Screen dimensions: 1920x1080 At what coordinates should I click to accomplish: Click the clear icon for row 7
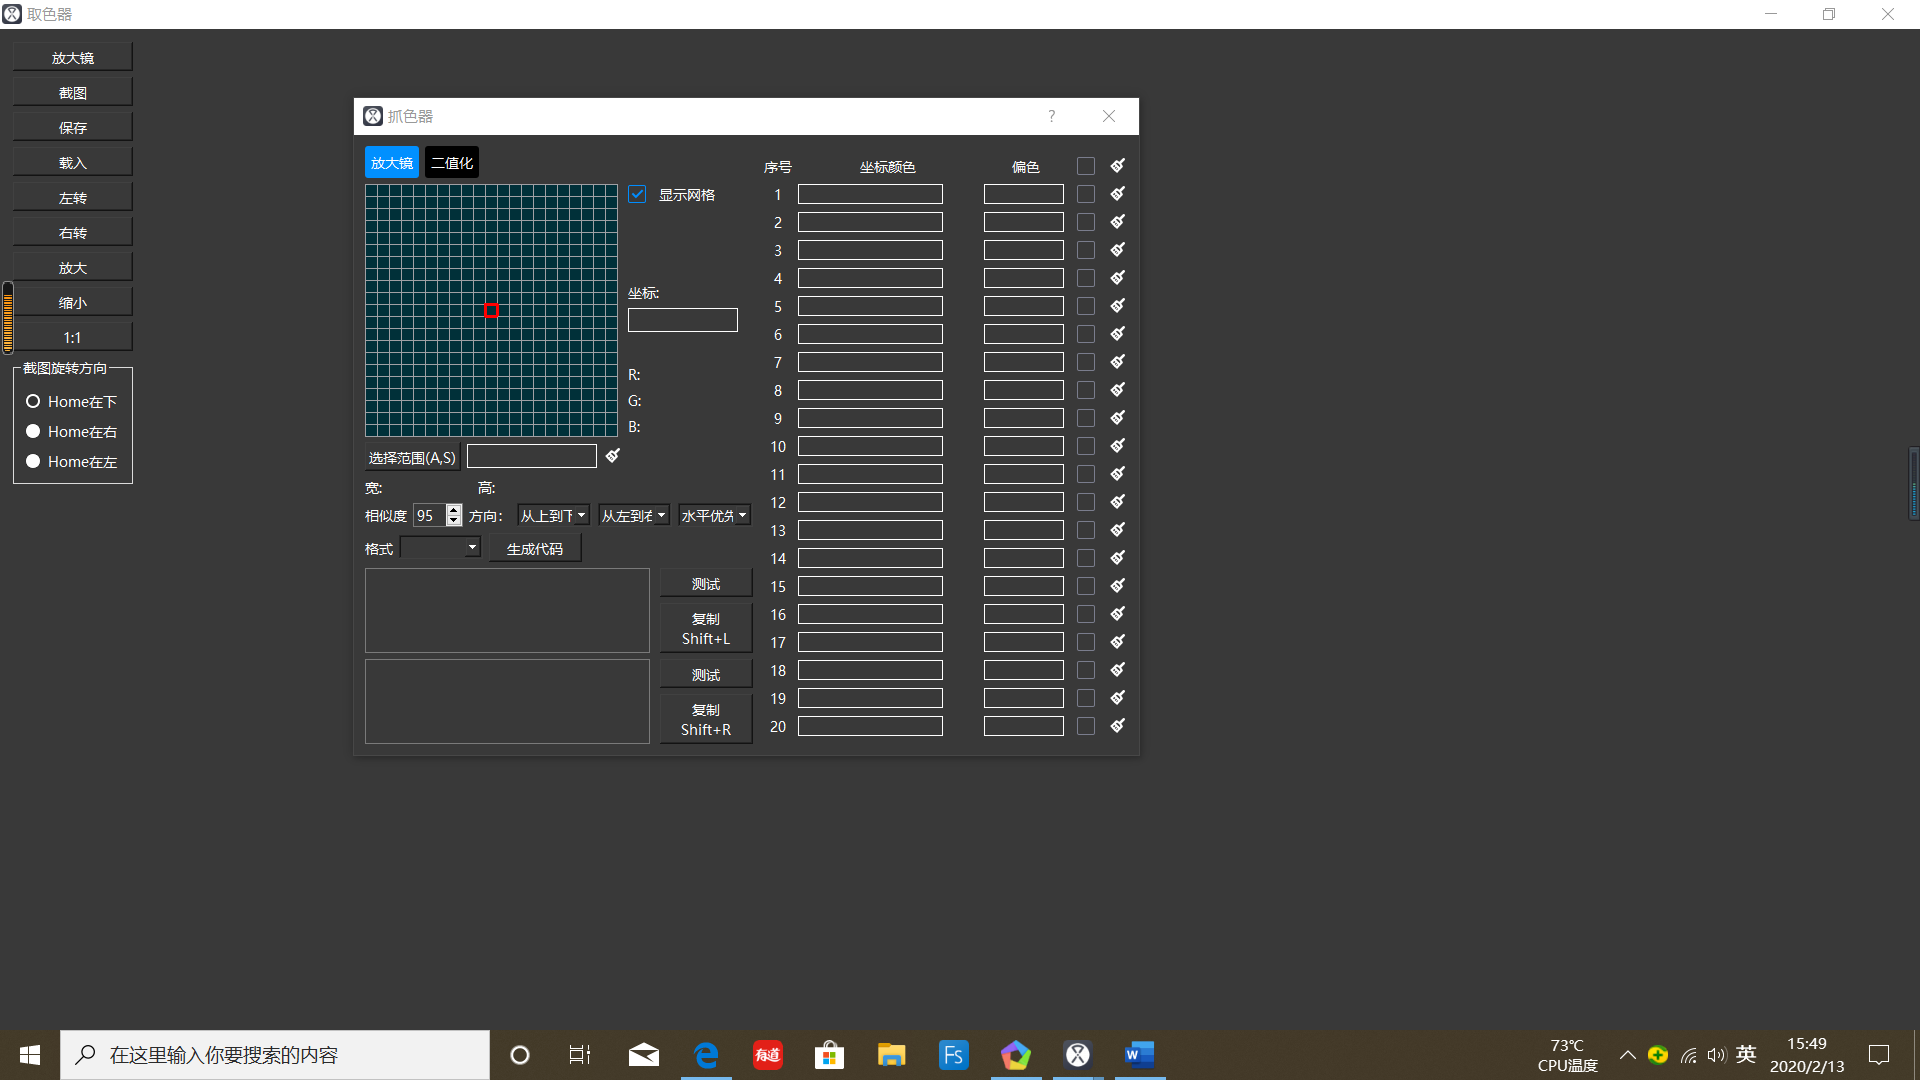[1118, 361]
